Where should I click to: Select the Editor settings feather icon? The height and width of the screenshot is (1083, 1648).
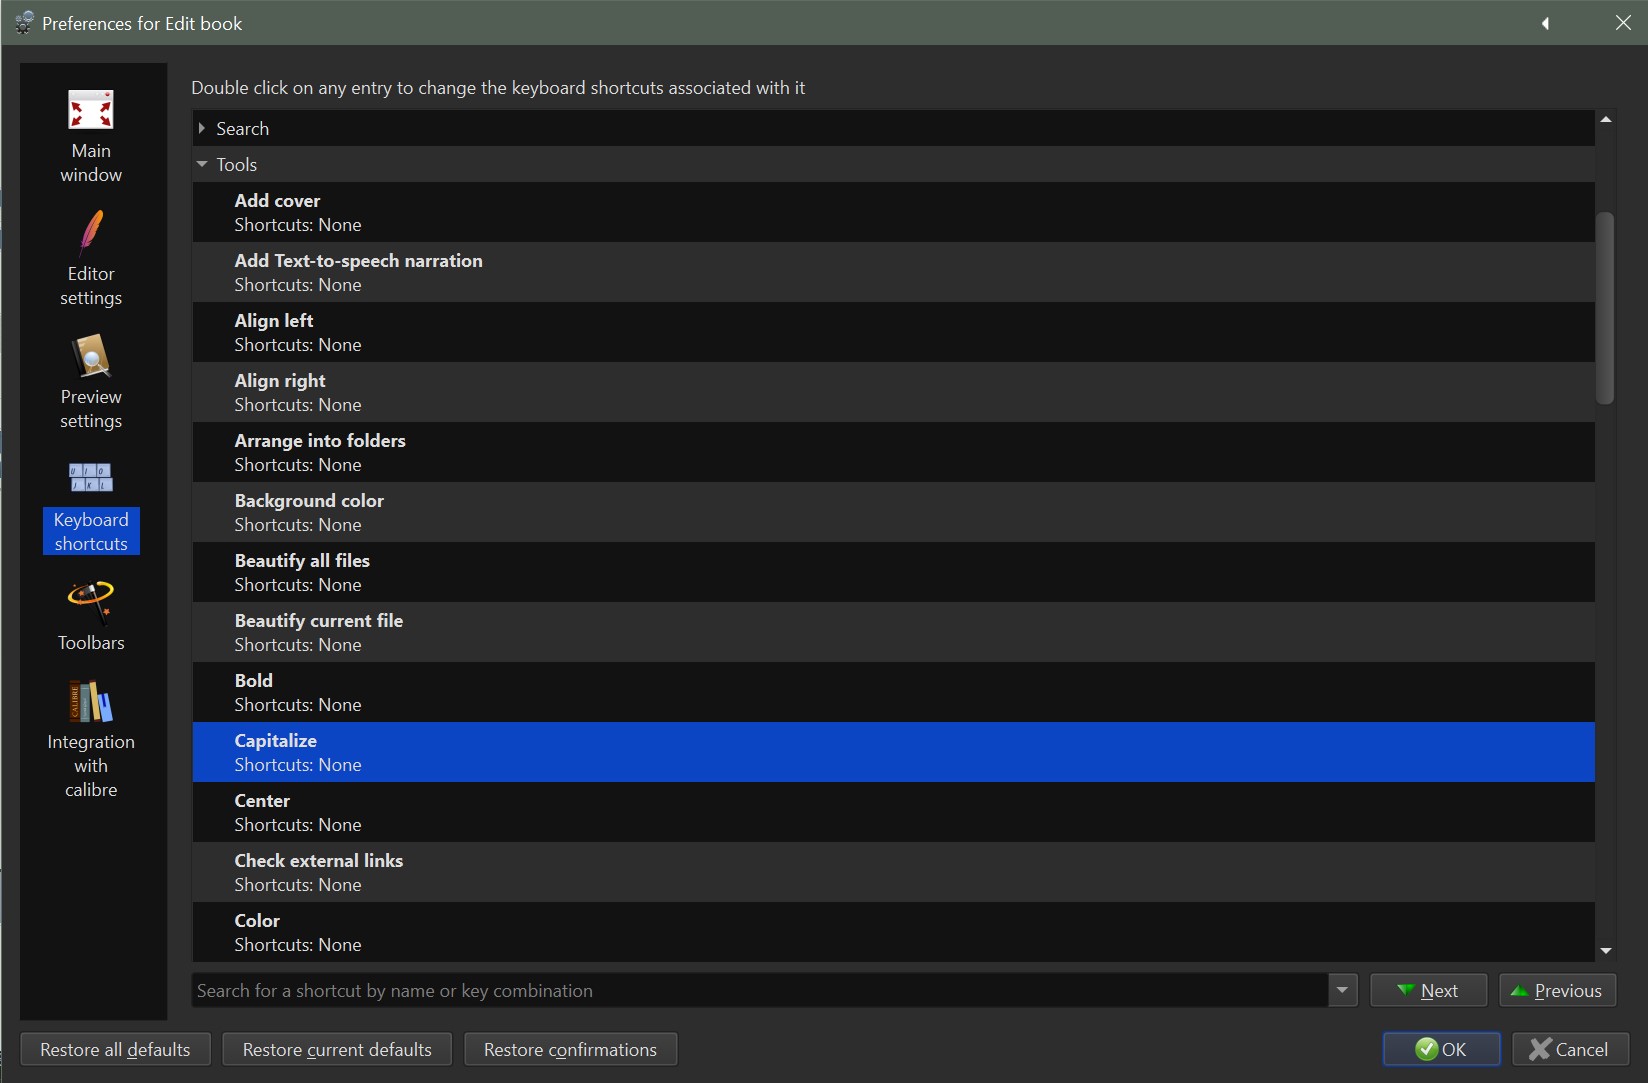click(x=91, y=234)
